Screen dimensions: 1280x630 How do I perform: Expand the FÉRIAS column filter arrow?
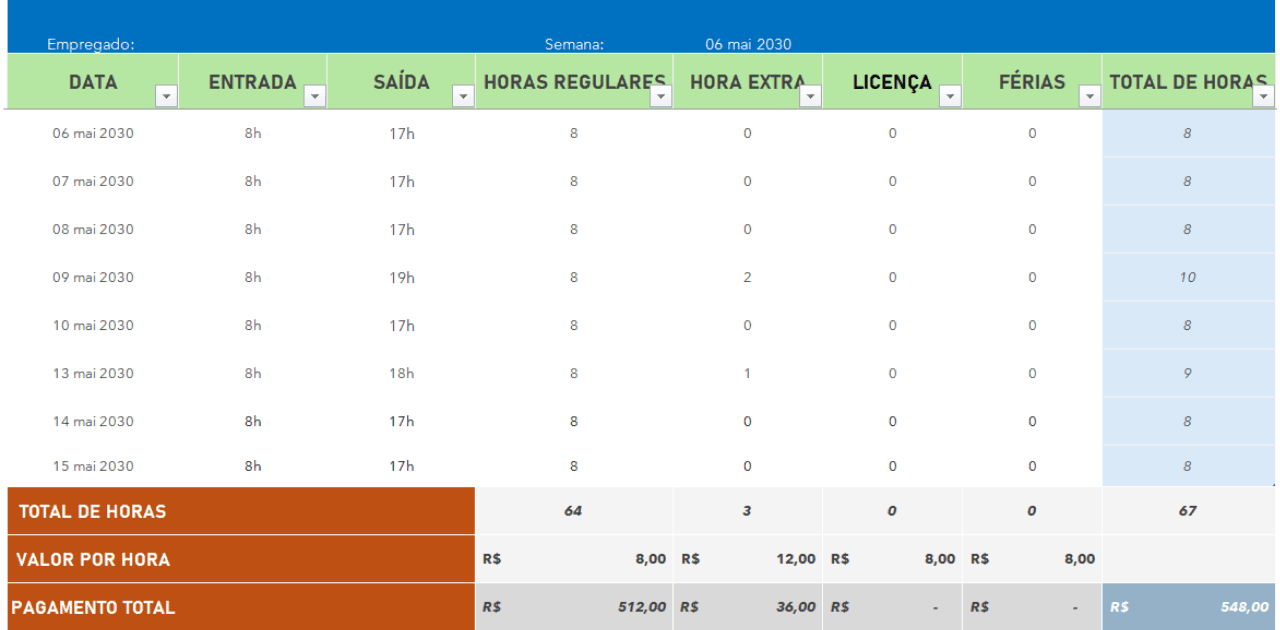1090,96
